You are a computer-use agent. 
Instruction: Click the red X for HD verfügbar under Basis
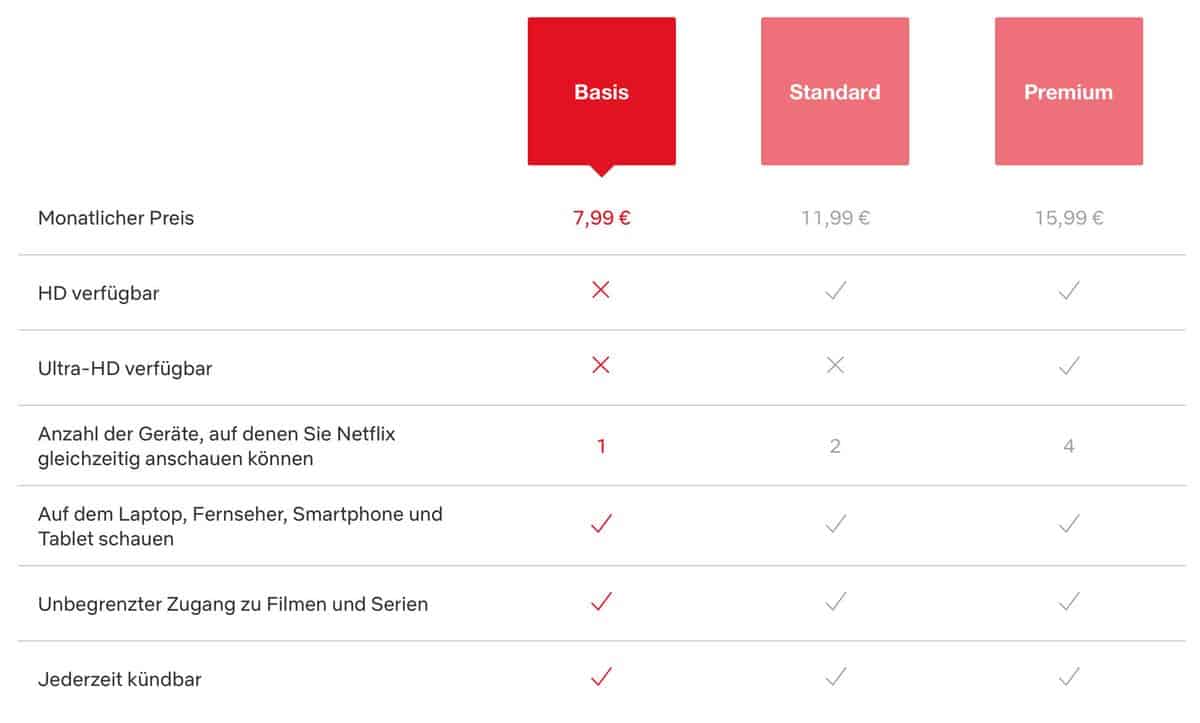coord(601,290)
